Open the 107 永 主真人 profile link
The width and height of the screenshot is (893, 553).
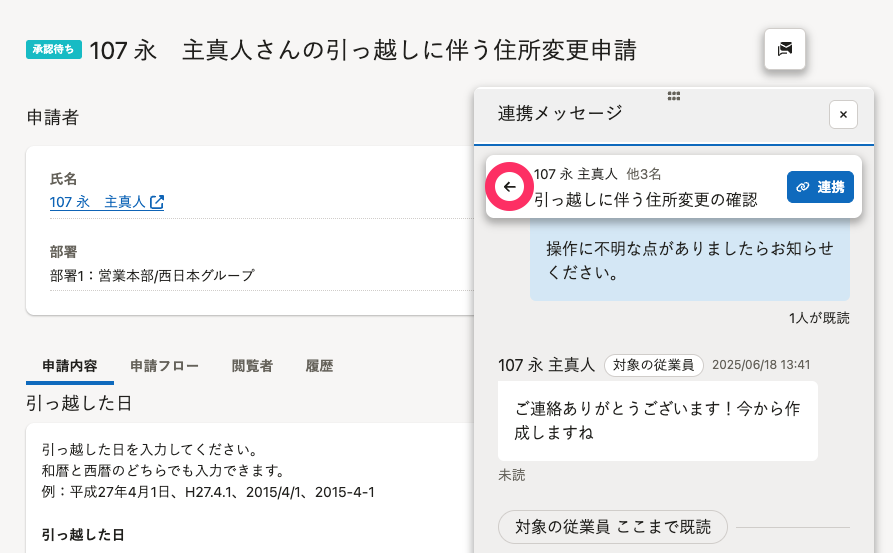[x=98, y=202]
